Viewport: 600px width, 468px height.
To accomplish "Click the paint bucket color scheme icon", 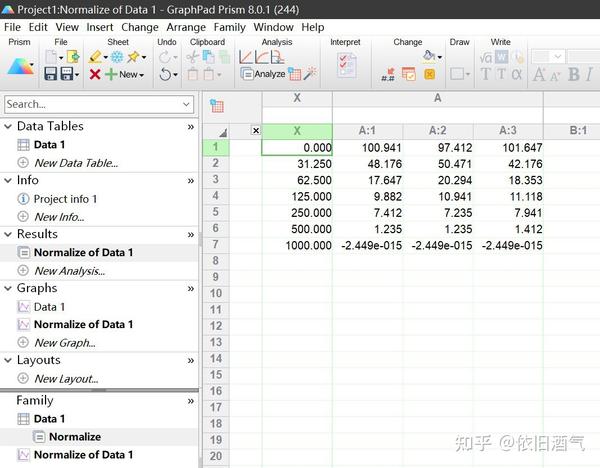I will pyautogui.click(x=429, y=56).
